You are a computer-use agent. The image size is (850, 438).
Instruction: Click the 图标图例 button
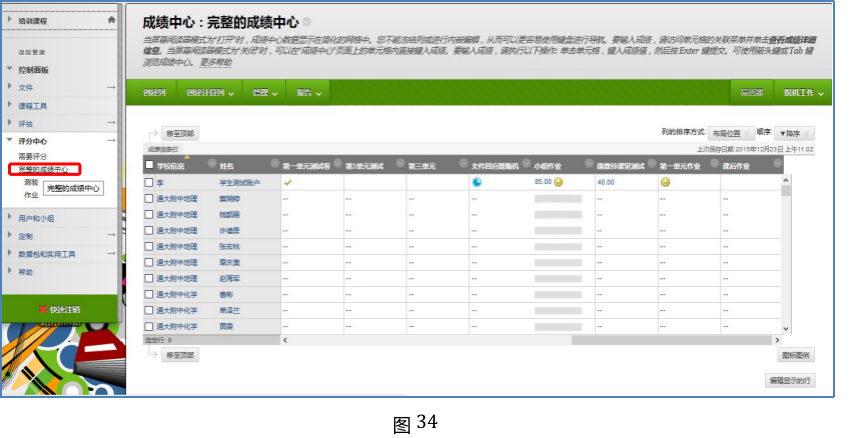[796, 355]
